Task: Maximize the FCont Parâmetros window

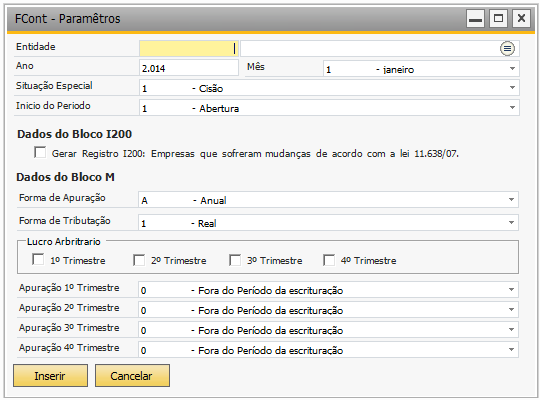Action: click(498, 18)
